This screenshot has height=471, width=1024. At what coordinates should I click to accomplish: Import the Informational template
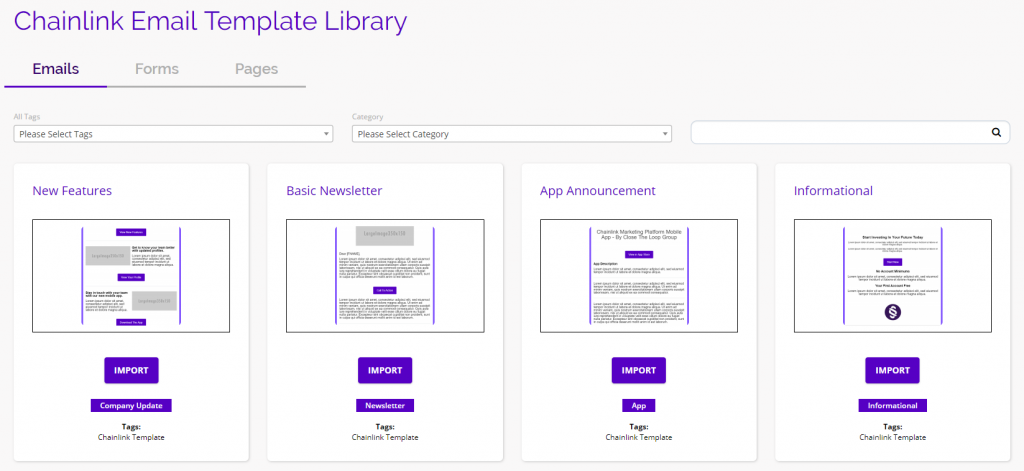[892, 370]
